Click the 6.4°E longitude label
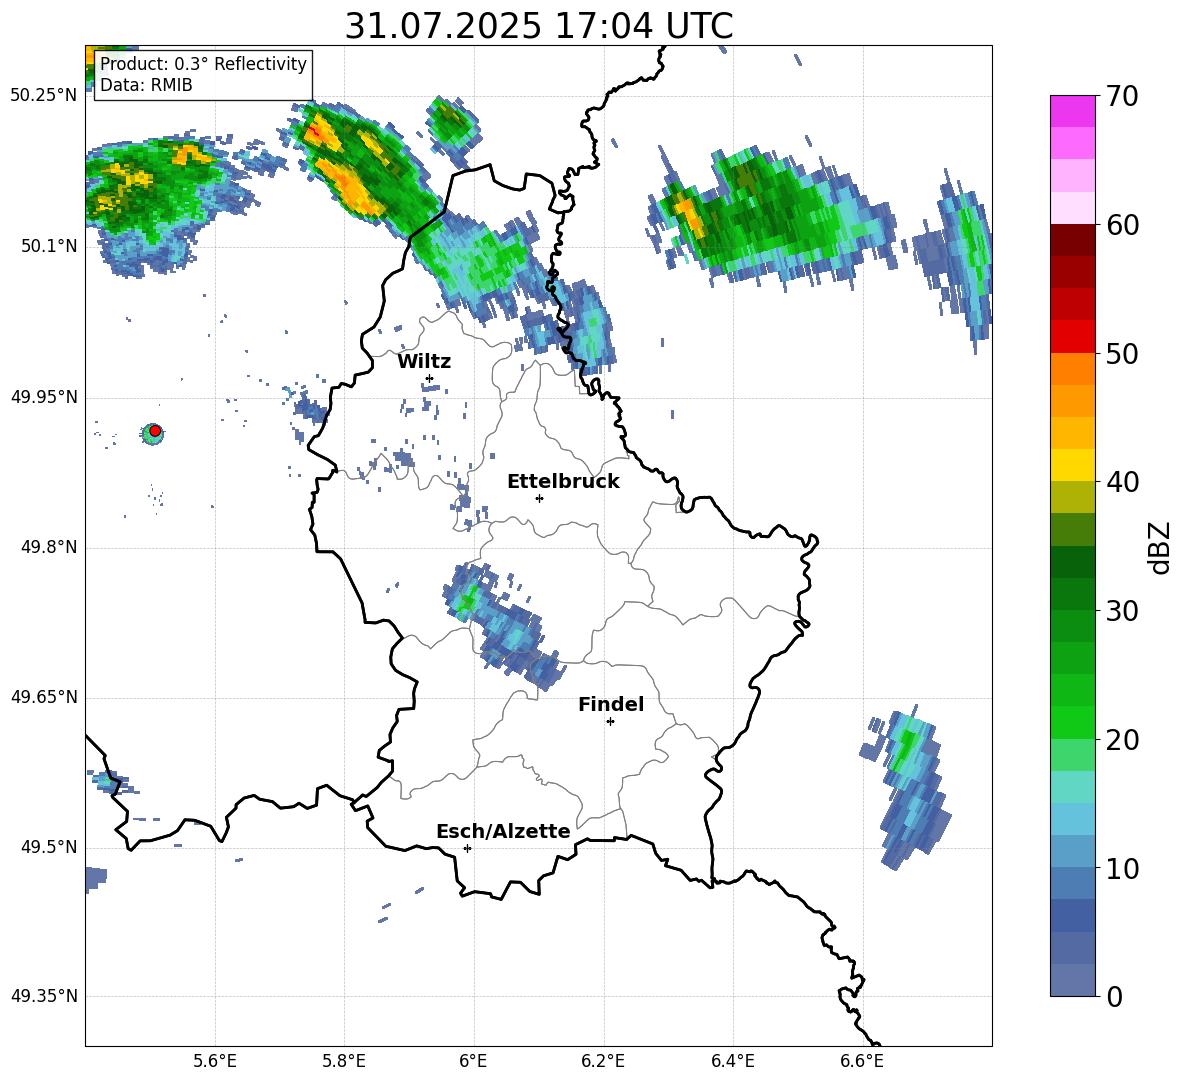The height and width of the screenshot is (1081, 1184). coord(732,1061)
